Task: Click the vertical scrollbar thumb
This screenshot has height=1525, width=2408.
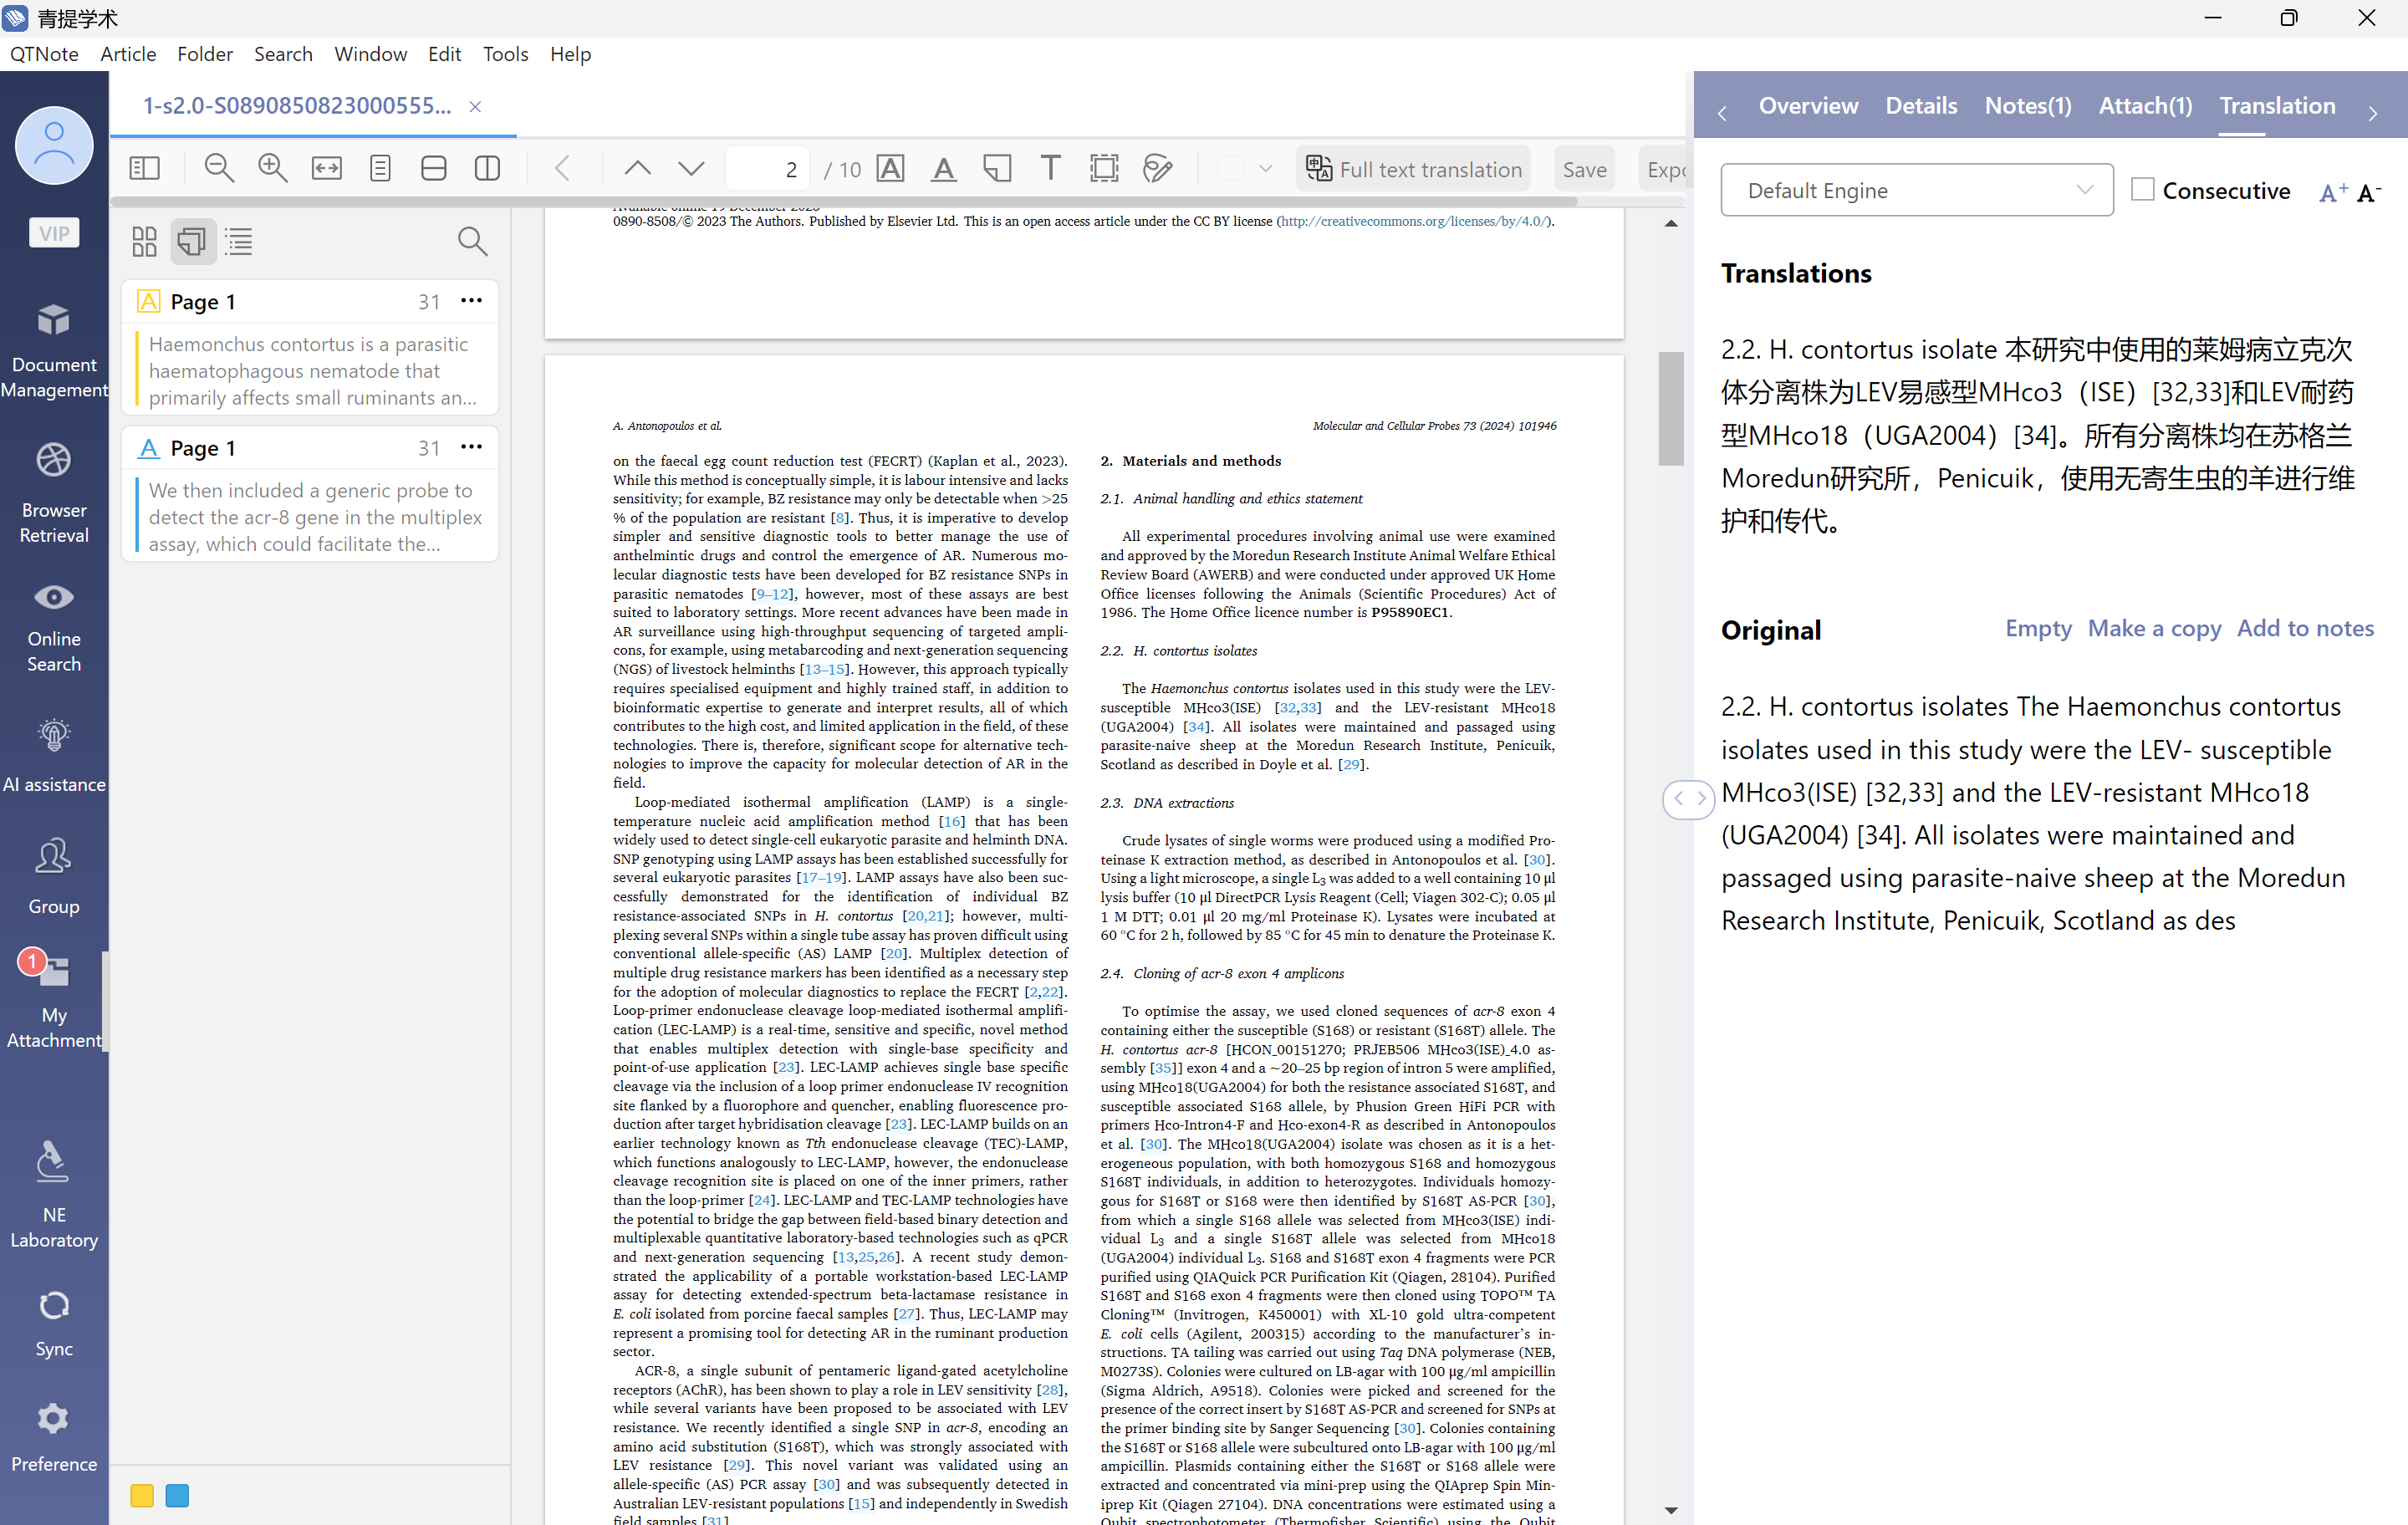Action: coord(1670,408)
